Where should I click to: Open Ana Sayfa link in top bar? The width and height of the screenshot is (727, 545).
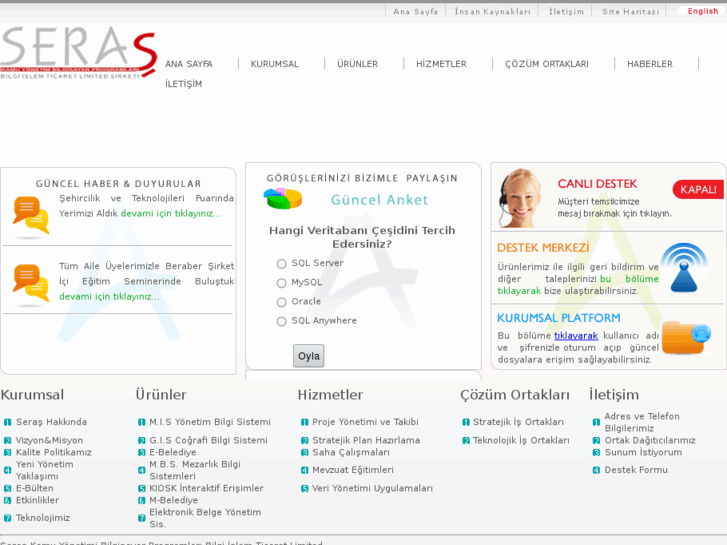click(x=415, y=12)
